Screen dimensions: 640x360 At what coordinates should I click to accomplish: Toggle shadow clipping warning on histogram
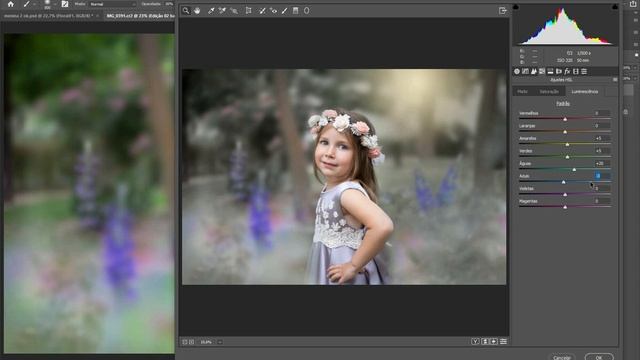click(x=516, y=7)
